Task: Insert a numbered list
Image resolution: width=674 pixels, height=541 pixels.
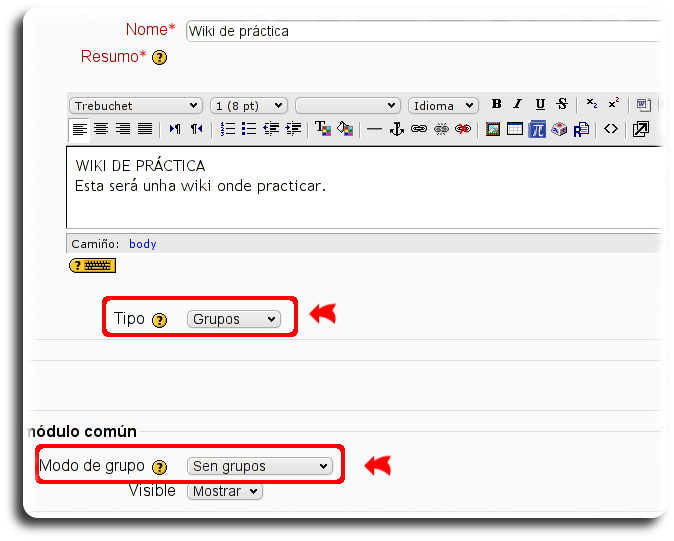Action: click(227, 129)
